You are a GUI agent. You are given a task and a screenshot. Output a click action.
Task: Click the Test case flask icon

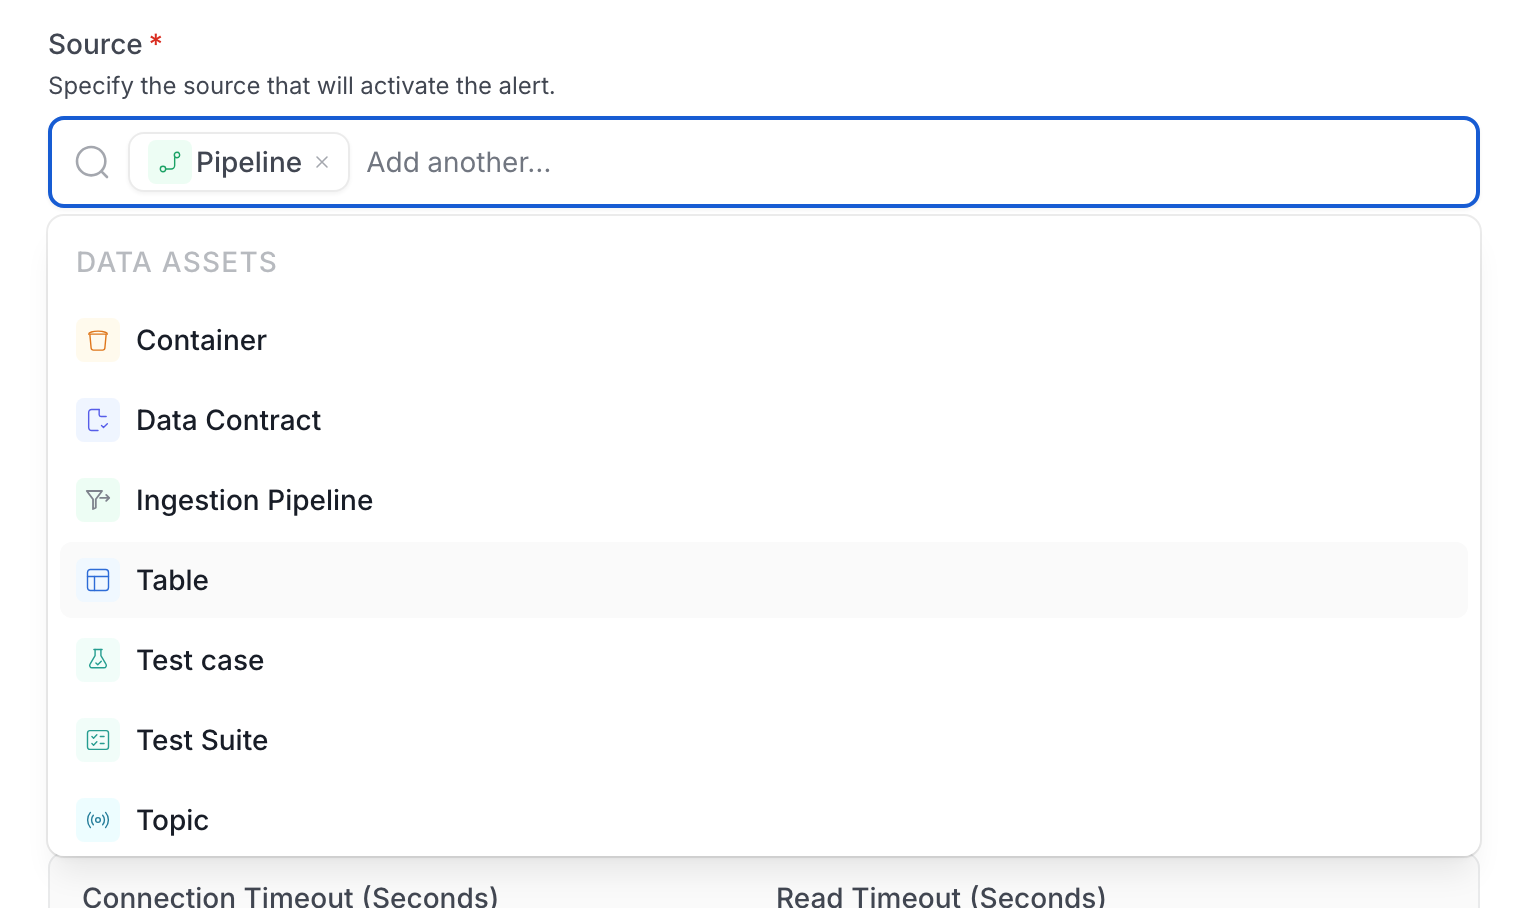[98, 660]
